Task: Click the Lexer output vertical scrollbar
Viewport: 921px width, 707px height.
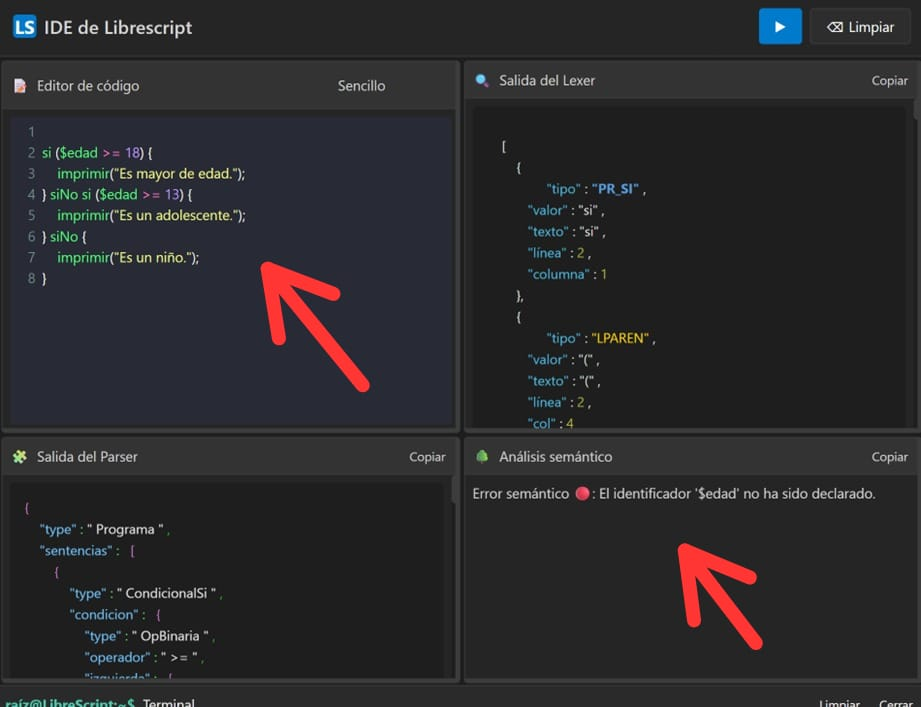Action: (x=916, y=109)
